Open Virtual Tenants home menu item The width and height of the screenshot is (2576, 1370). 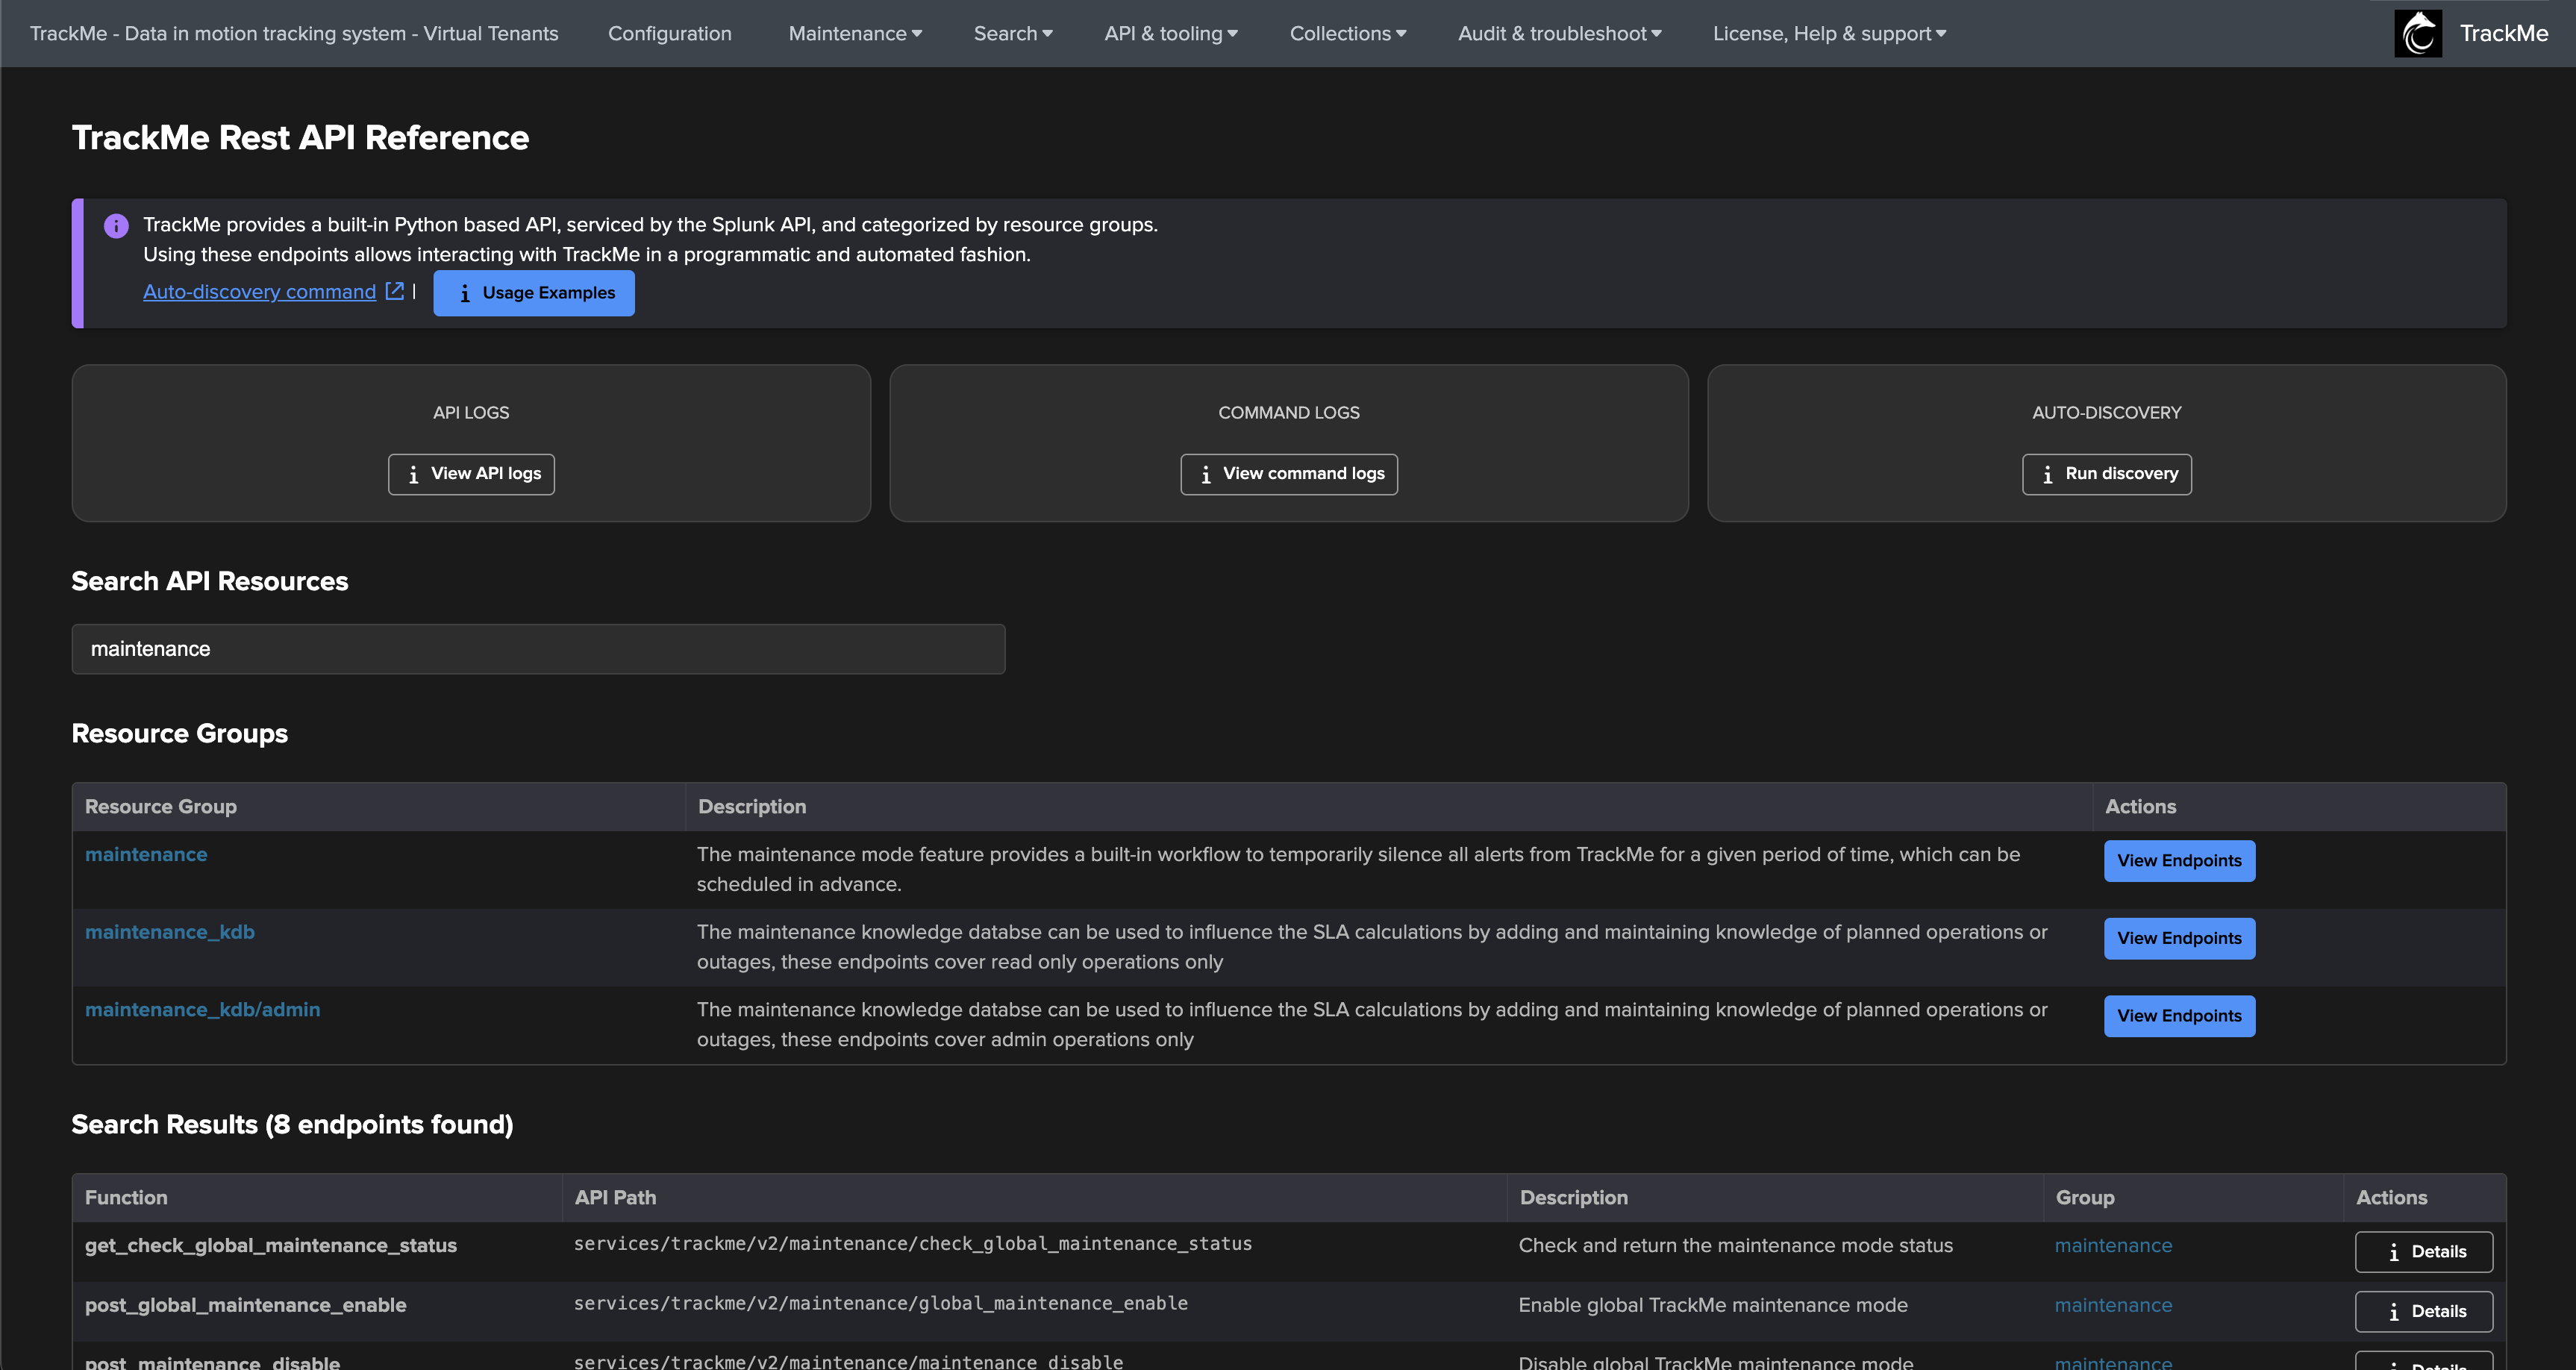[294, 33]
